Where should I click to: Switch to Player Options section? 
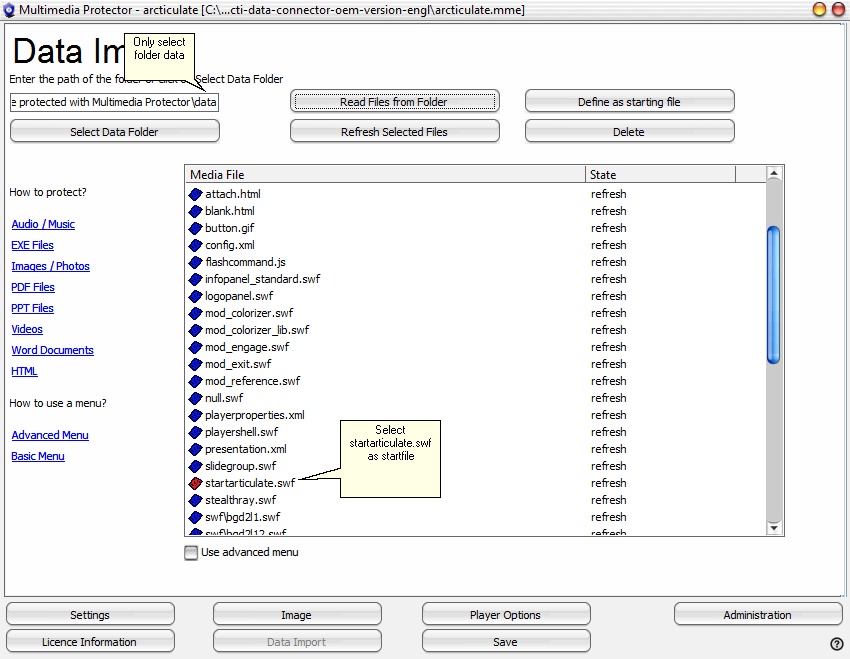point(505,615)
